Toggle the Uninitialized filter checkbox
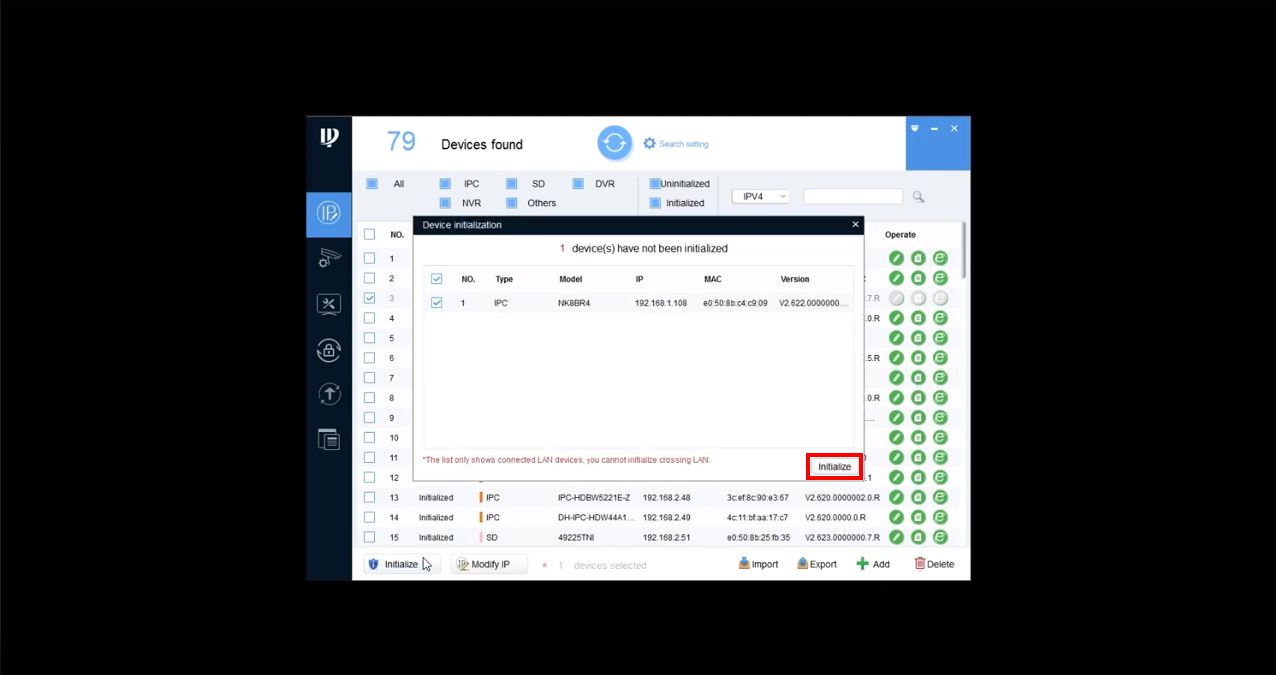Screen dimensions: 1276x675 (655, 184)
